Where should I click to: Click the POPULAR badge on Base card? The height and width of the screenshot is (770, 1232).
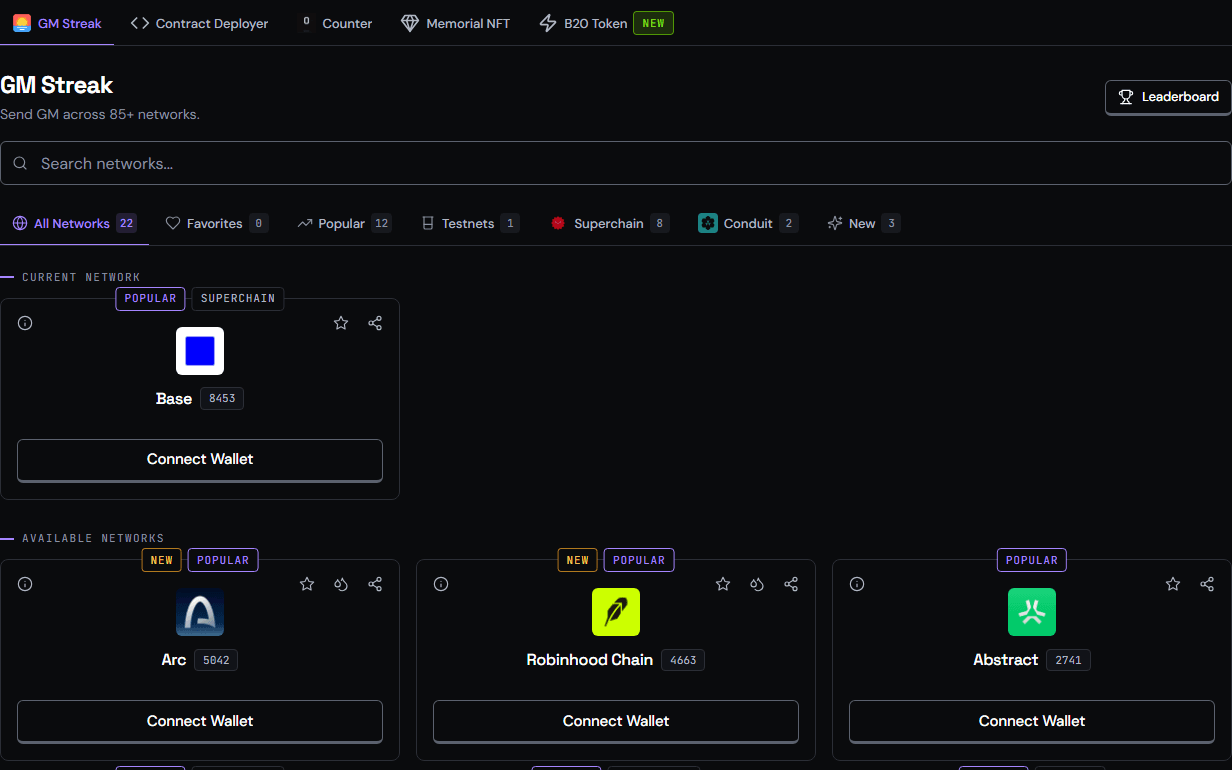(x=150, y=298)
